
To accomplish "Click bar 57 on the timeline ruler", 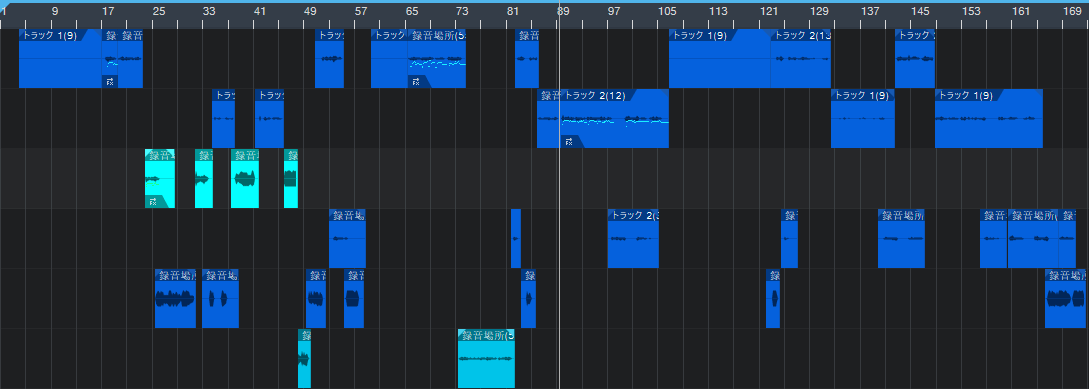I will click(361, 11).
